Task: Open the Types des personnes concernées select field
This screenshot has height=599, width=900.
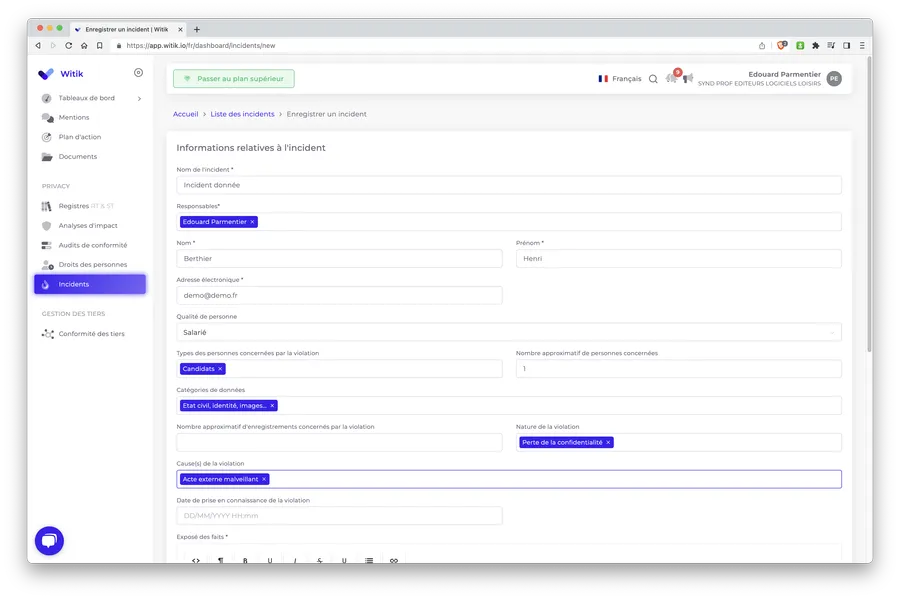Action: 339,369
